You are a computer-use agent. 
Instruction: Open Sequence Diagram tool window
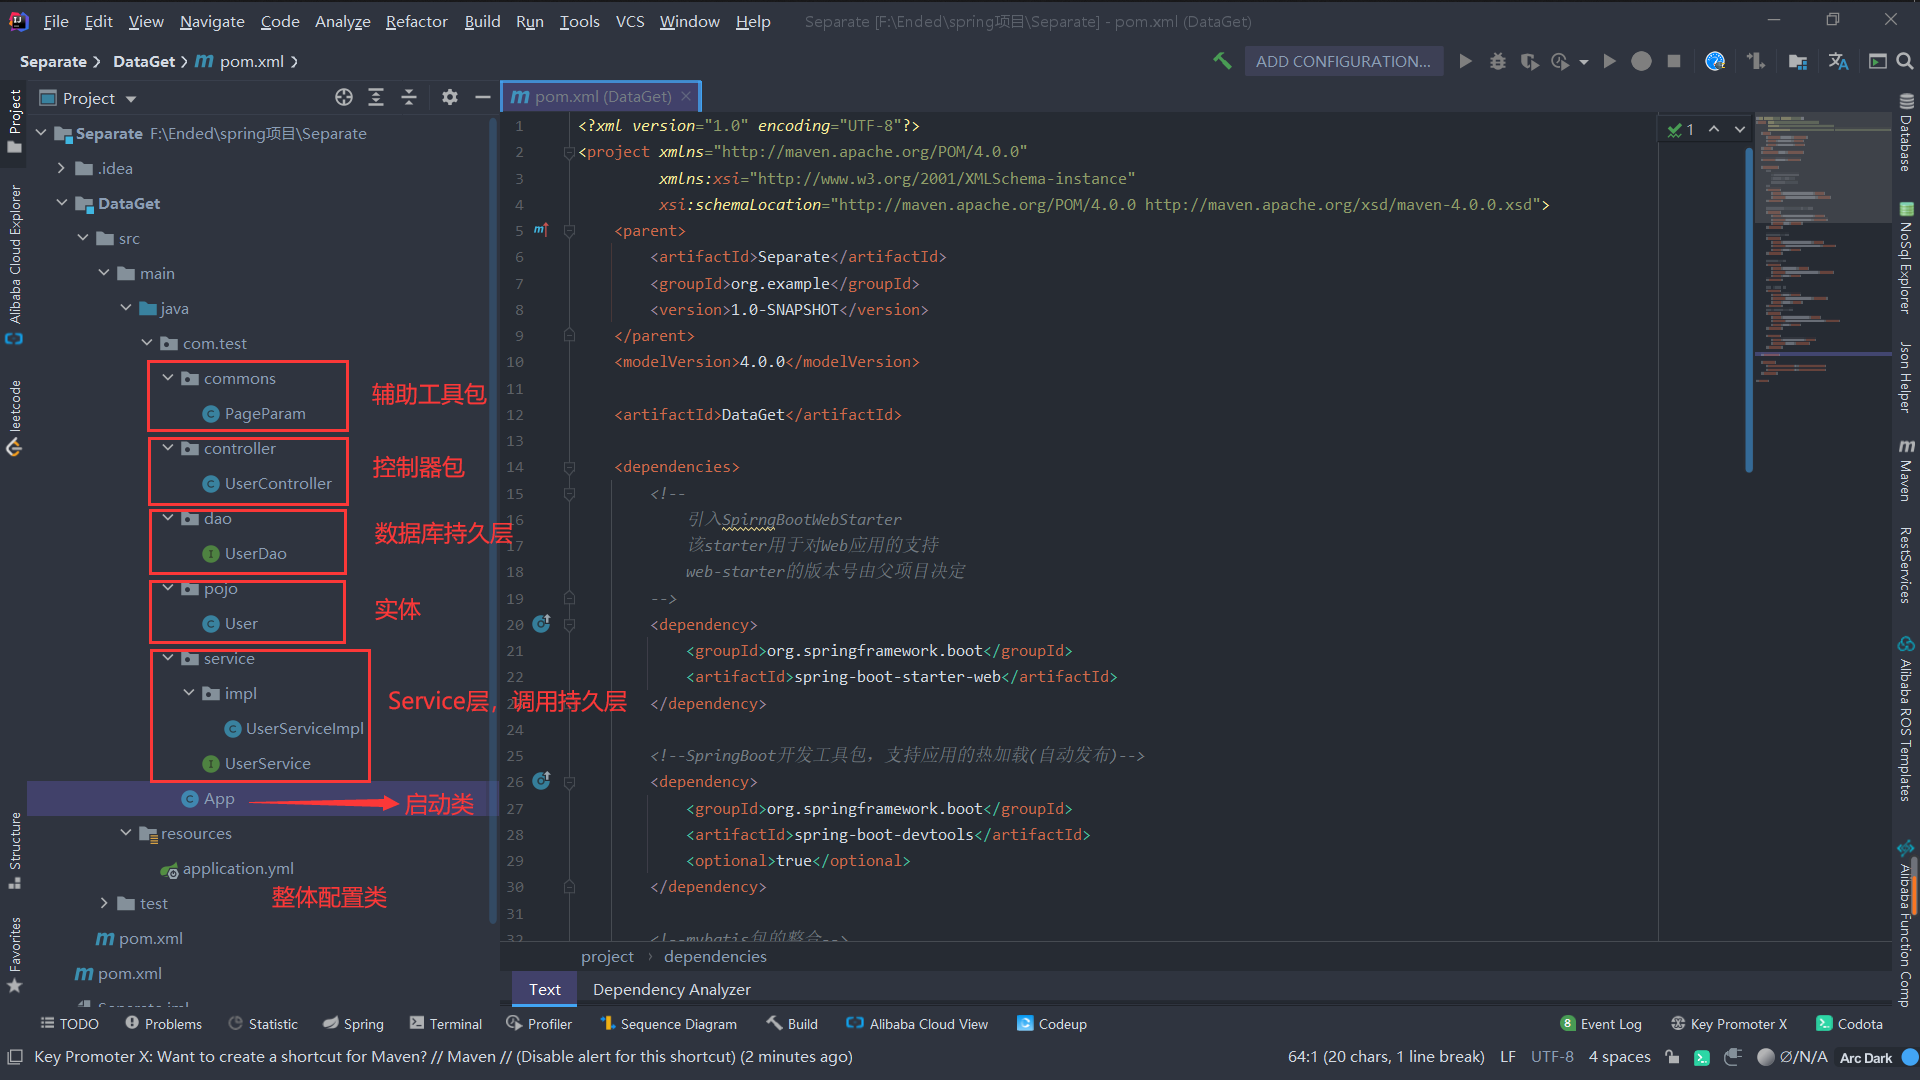[668, 1024]
